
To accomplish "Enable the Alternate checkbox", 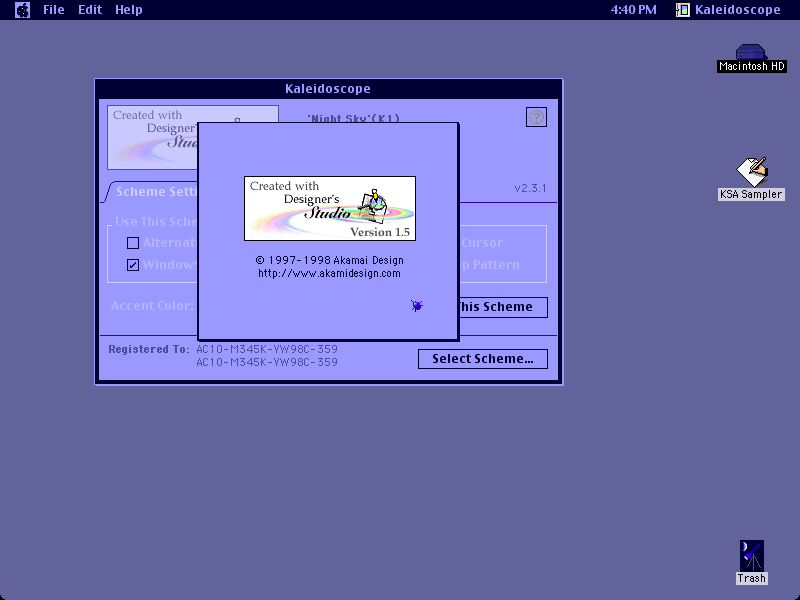I will (x=133, y=243).
